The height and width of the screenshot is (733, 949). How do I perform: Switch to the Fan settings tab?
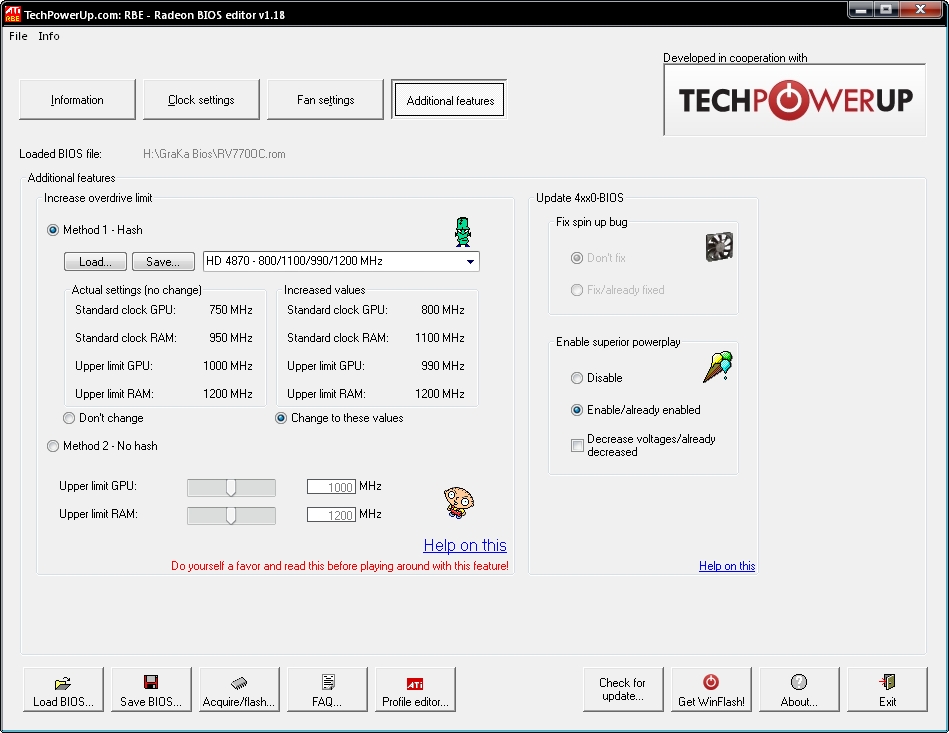[325, 100]
